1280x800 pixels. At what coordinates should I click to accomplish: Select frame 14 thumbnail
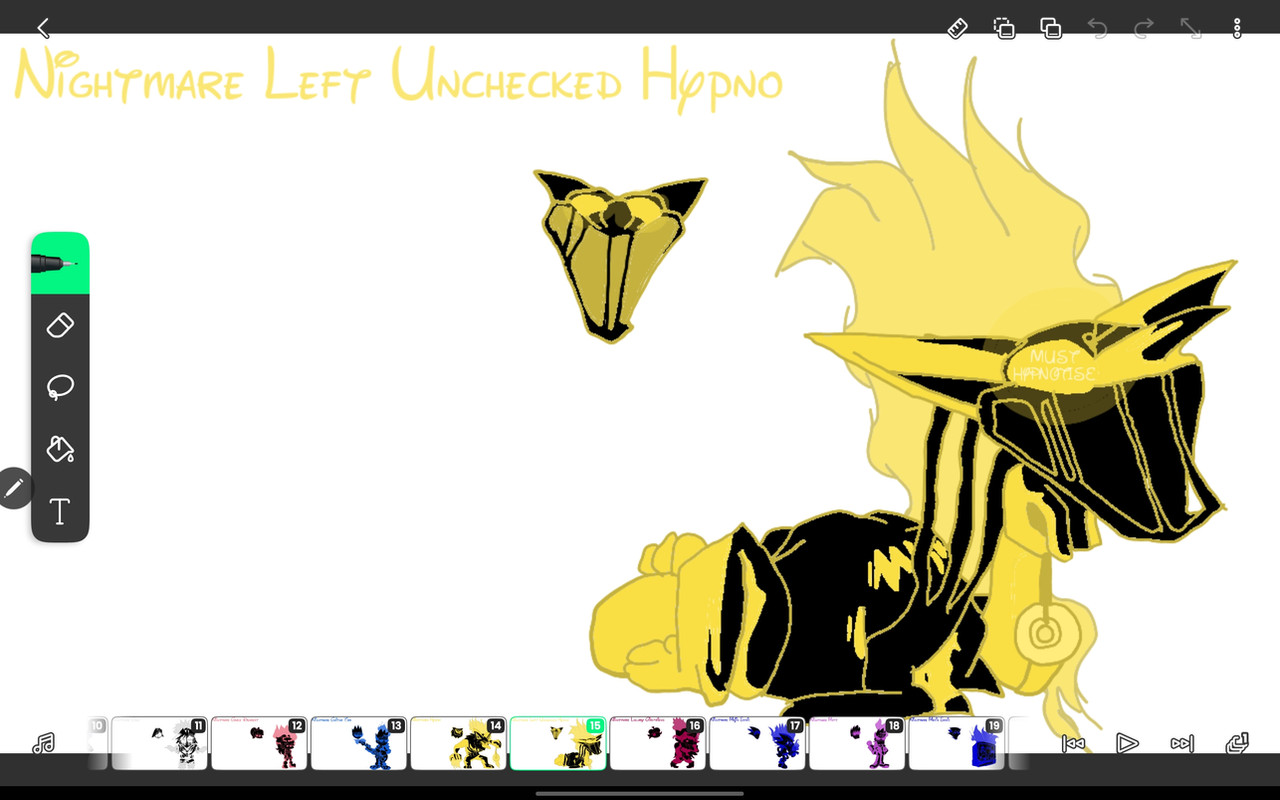click(458, 743)
